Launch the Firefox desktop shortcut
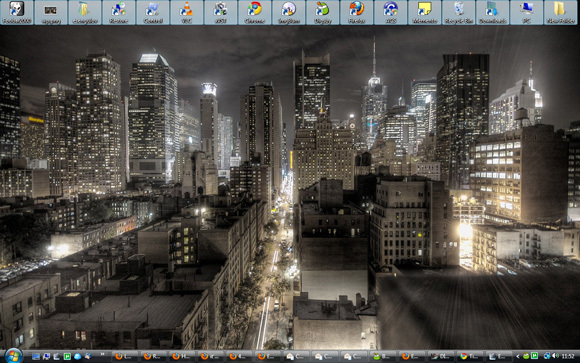This screenshot has width=580, height=363. pos(357,12)
